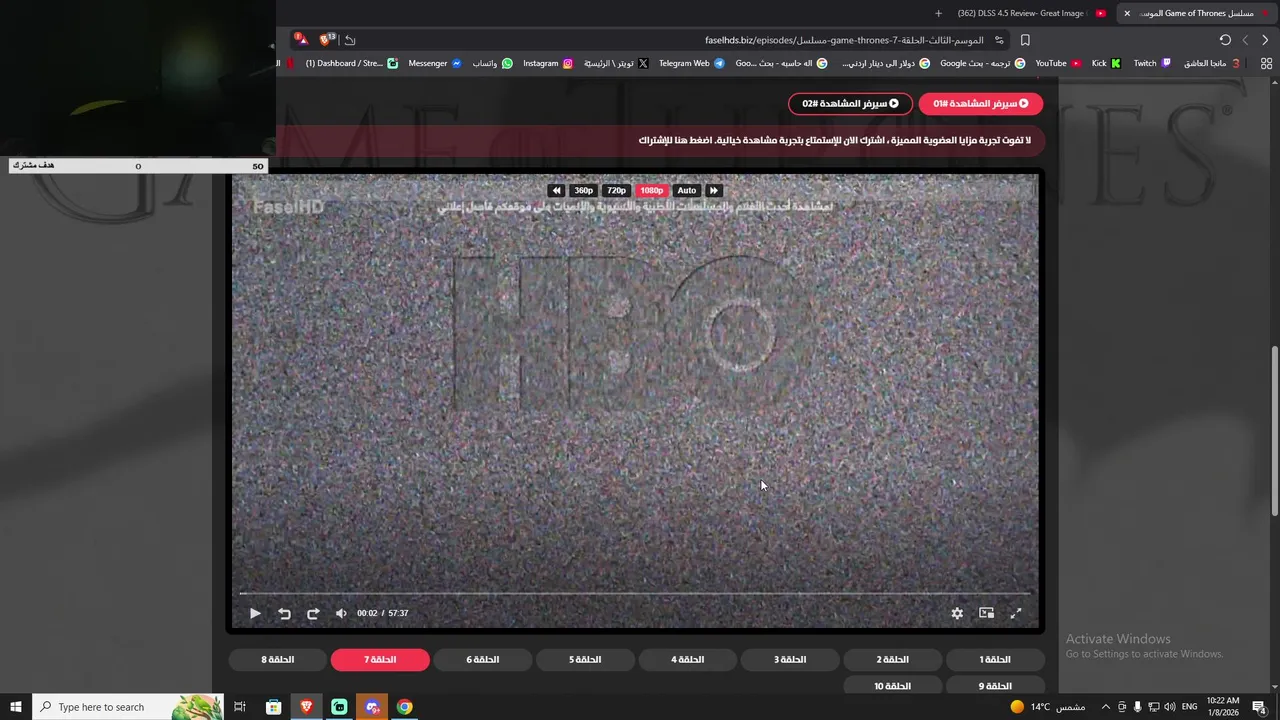1280x720 pixels.
Task: Open the Windows Start menu
Action: pos(16,707)
